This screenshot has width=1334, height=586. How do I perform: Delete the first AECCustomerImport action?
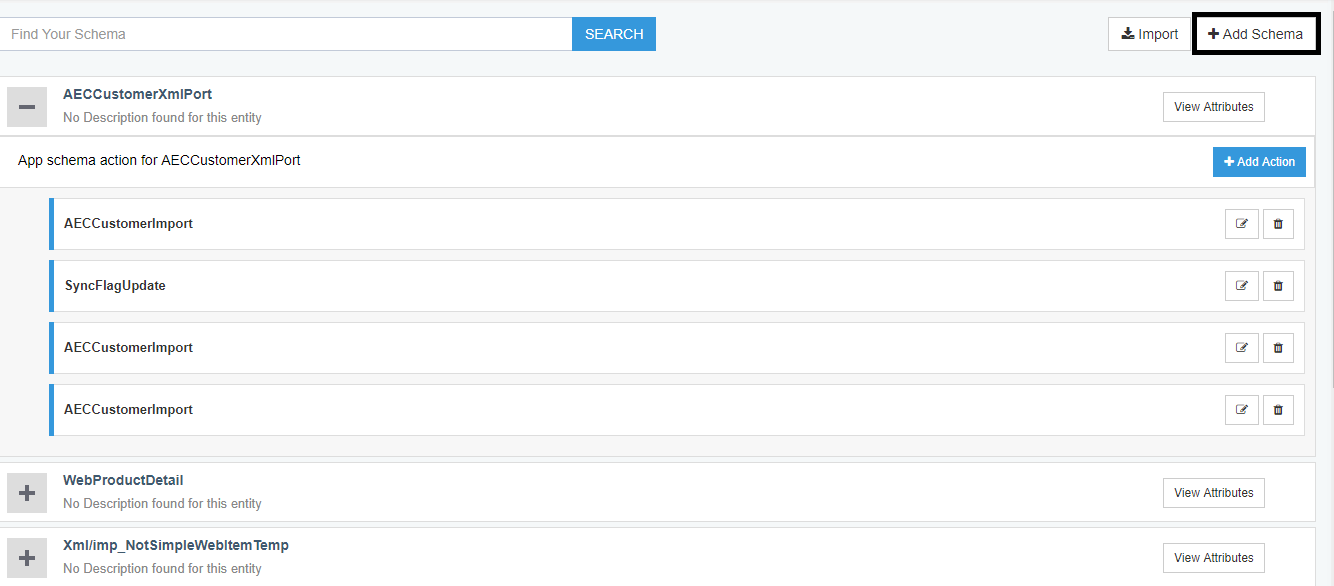point(1278,224)
